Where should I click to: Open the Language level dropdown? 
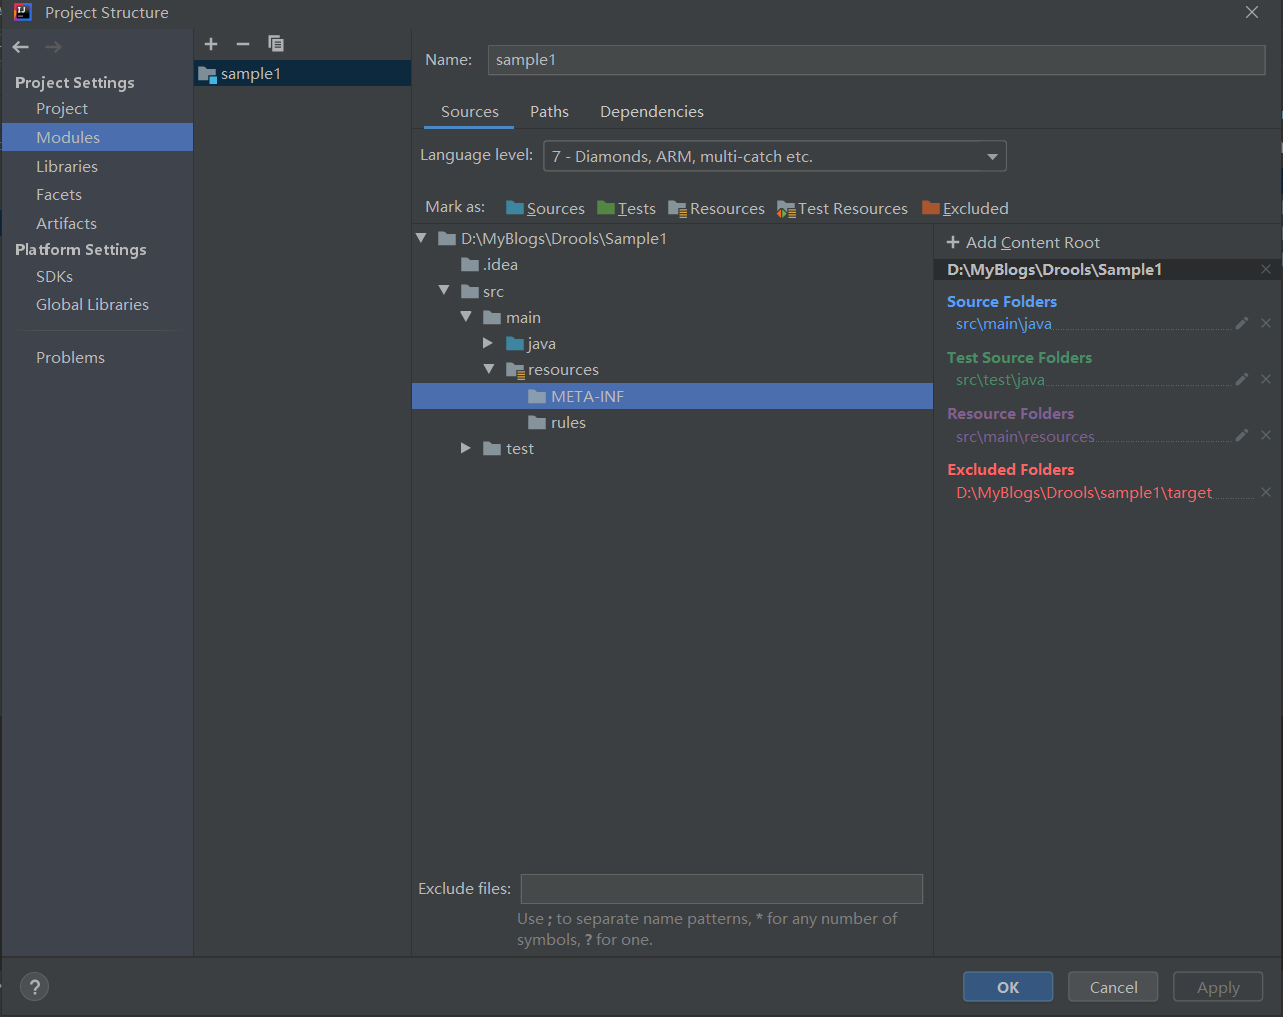(775, 156)
